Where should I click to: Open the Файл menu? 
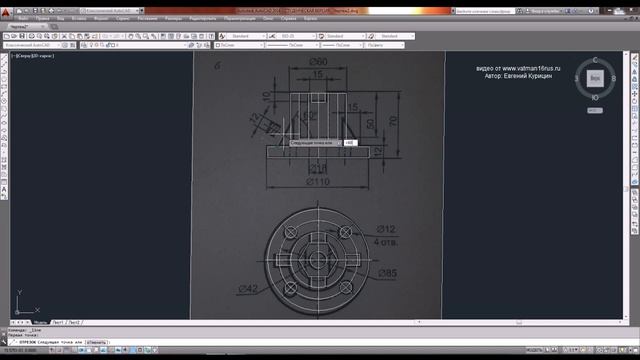pos(23,19)
